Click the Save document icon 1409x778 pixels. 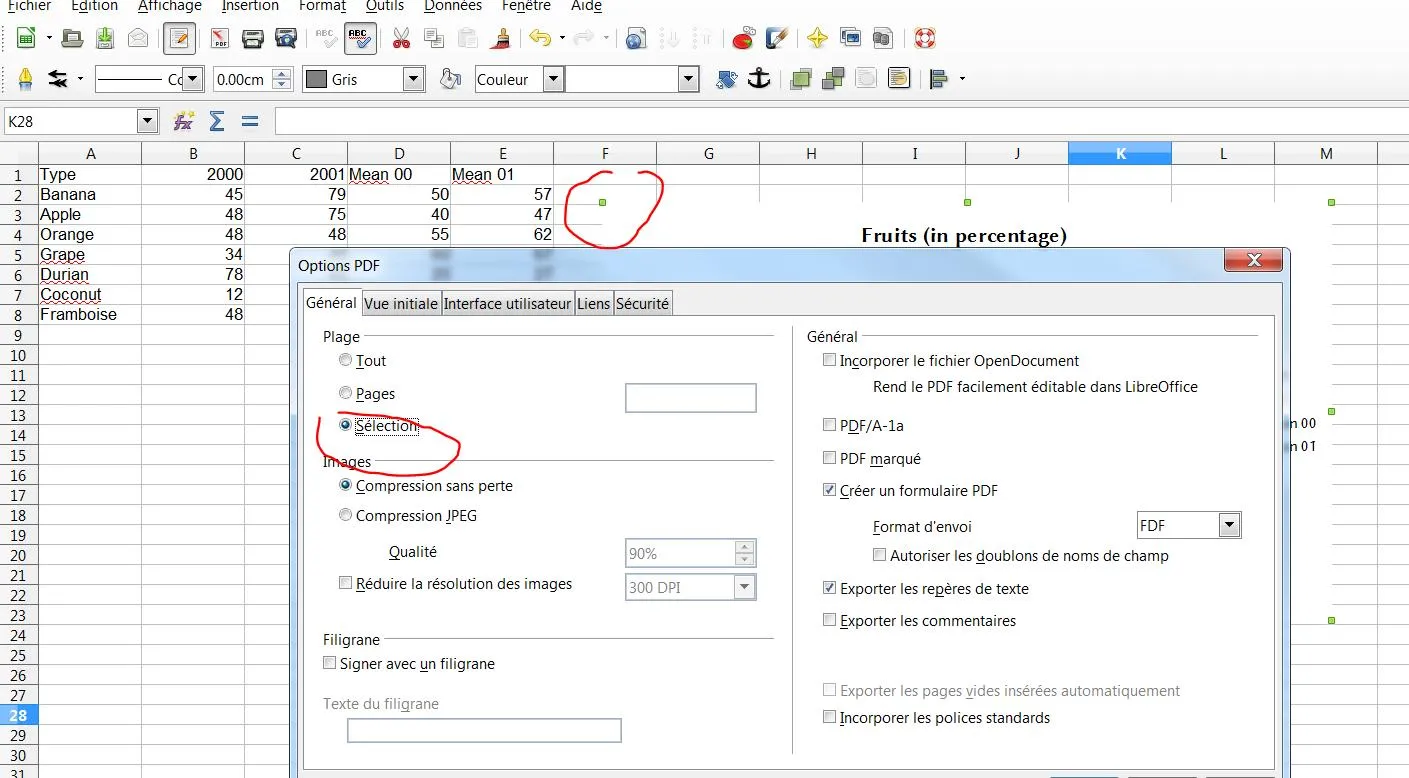tap(105, 39)
